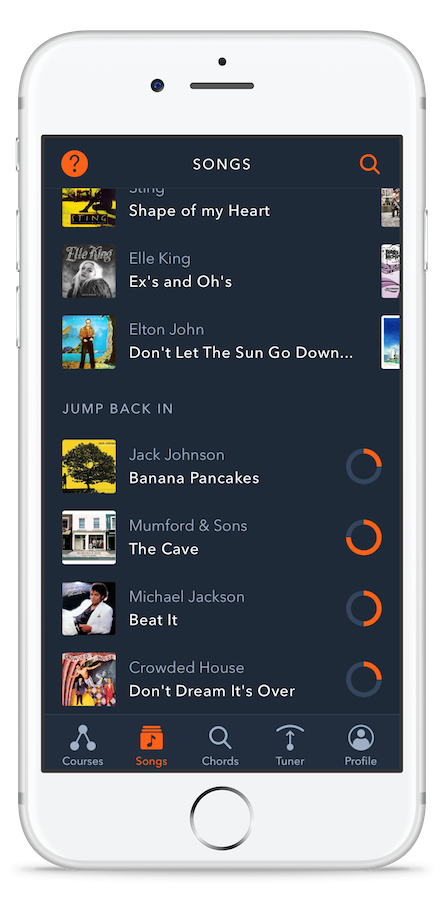The width and height of the screenshot is (448, 903).
Task: Tap the Banana Pancakes progress ring
Action: coord(364,466)
